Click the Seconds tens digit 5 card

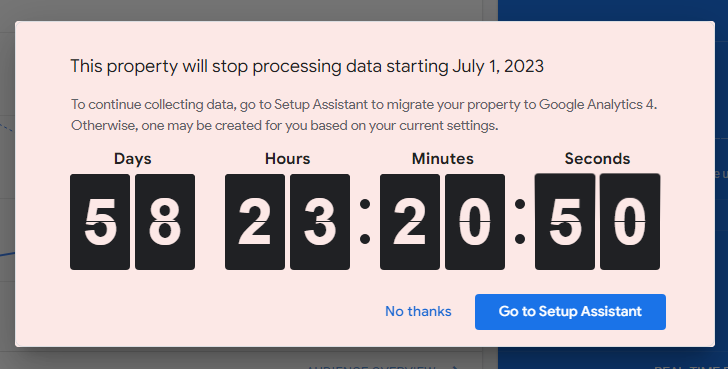click(x=565, y=222)
